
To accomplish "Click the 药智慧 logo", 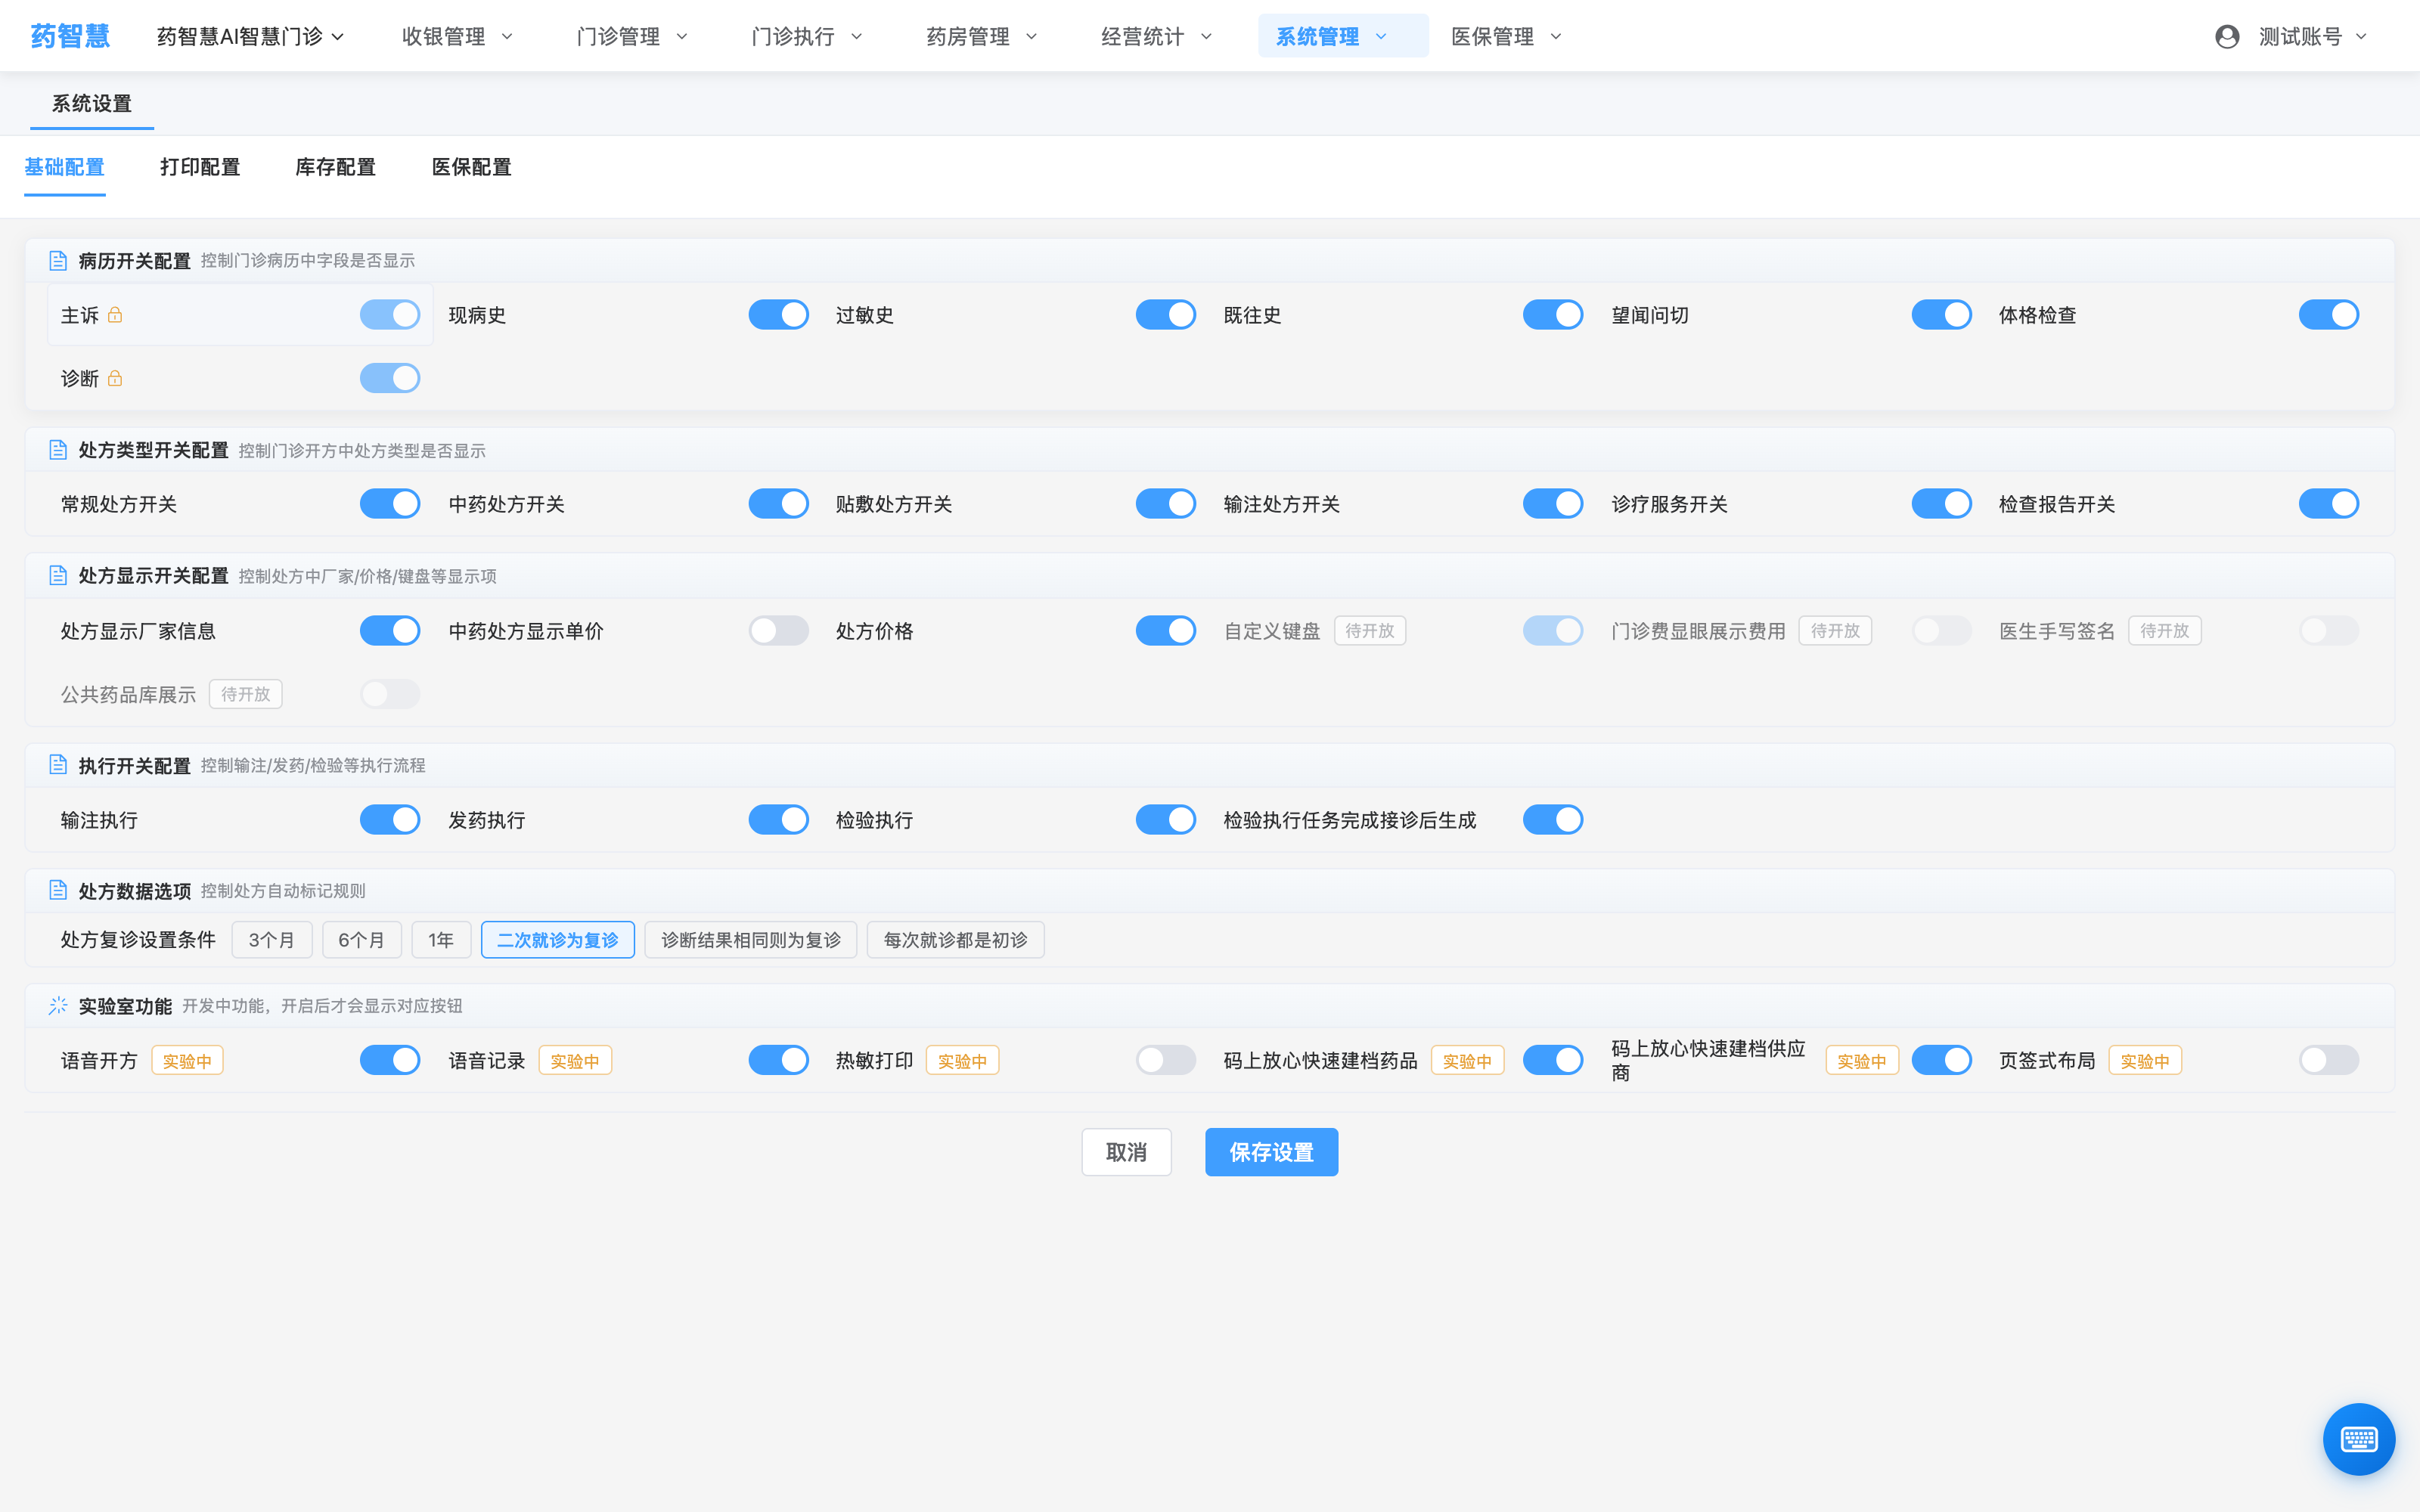I will click(70, 36).
